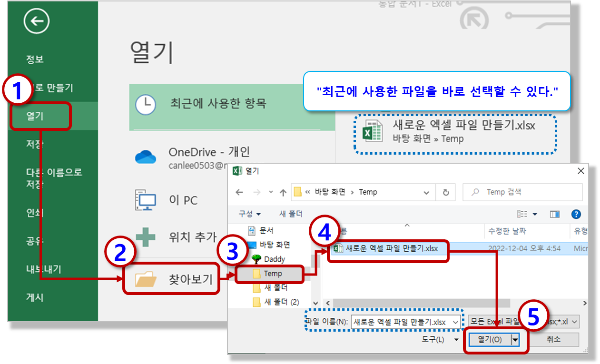Select 이 PC location
Screen dimensions: 600x364
tap(183, 200)
